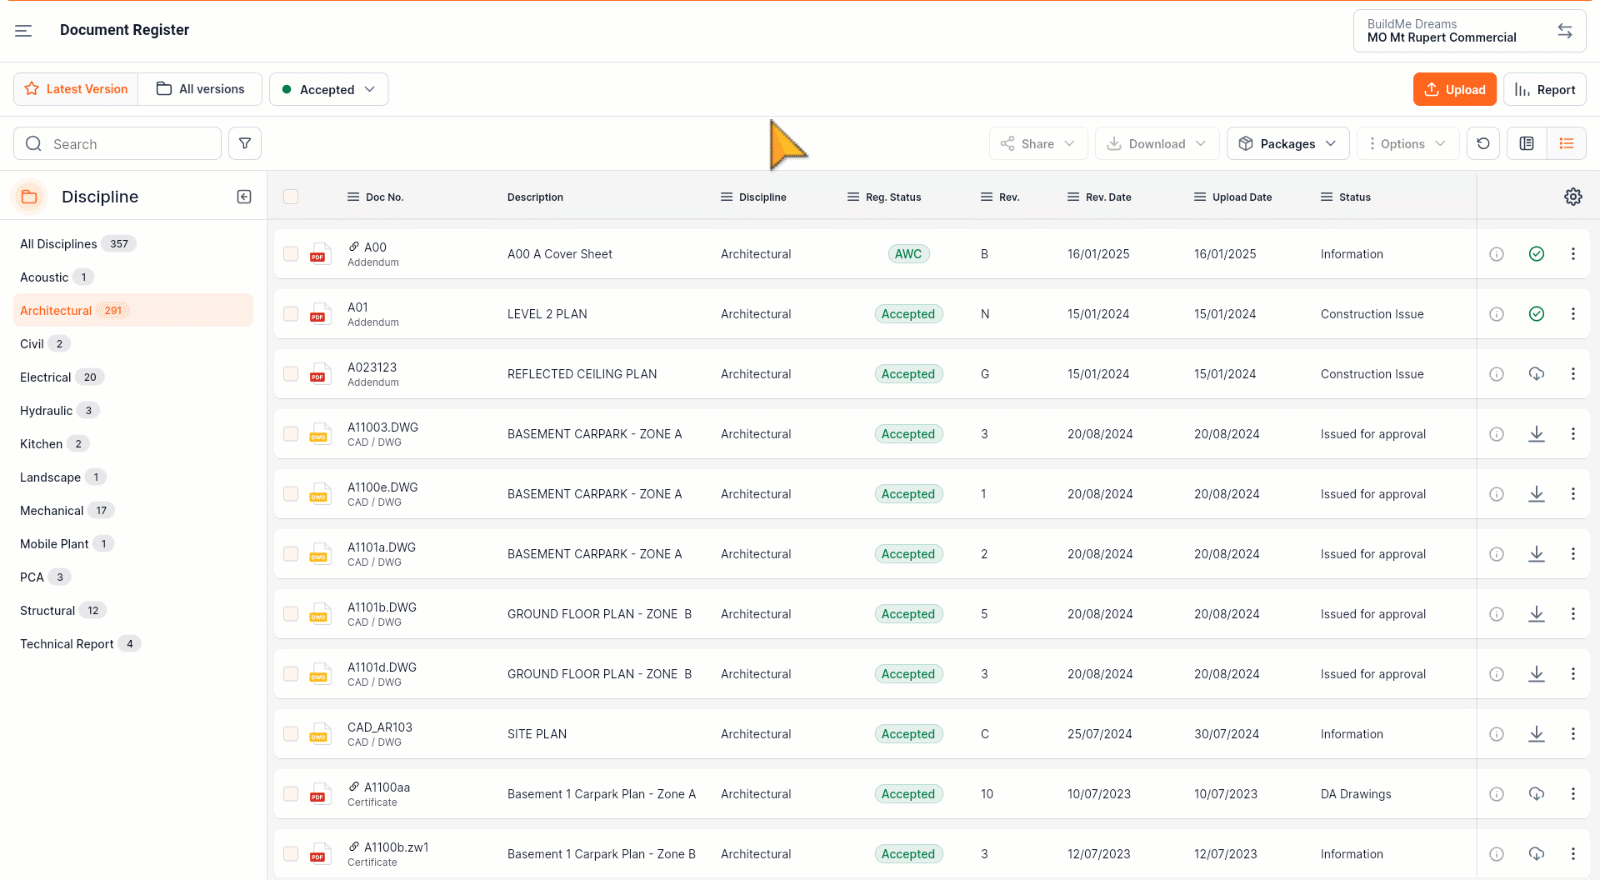The height and width of the screenshot is (880, 1600).
Task: Expand the Packages dropdown
Action: [1287, 144]
